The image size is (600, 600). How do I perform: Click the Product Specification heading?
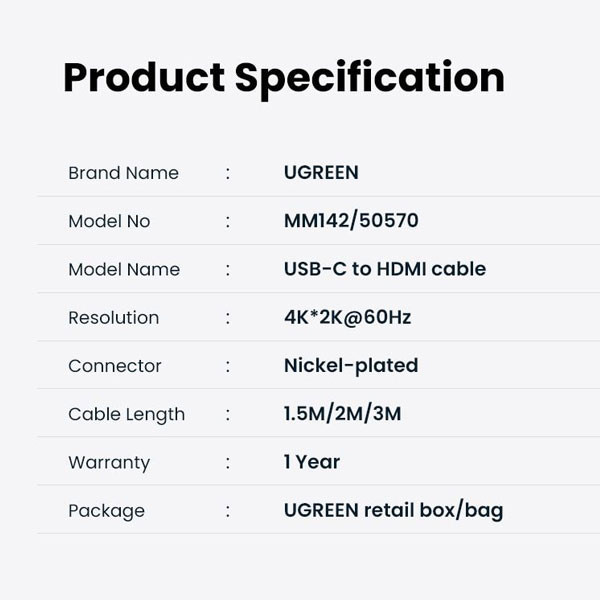[x=283, y=78]
